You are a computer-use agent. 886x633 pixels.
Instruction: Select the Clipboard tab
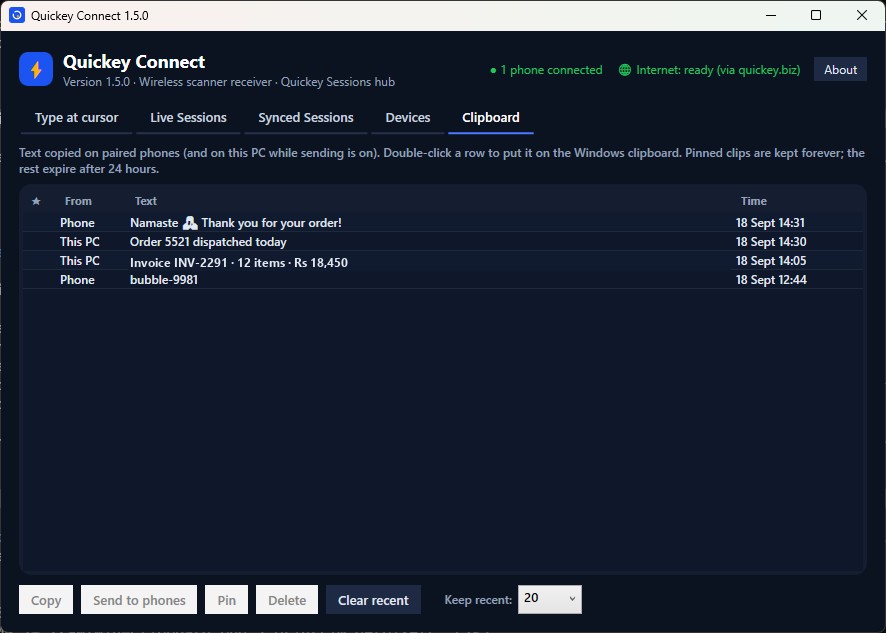(490, 118)
